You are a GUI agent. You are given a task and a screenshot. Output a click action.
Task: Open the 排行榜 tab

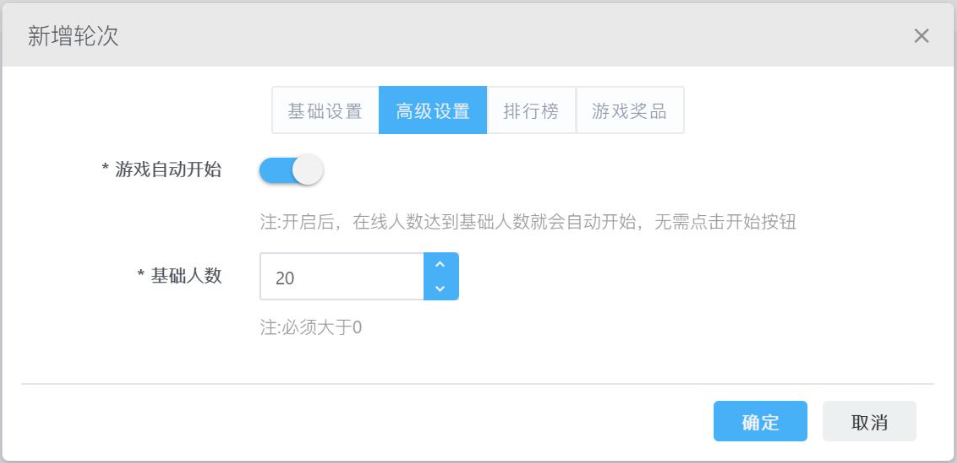[531, 110]
